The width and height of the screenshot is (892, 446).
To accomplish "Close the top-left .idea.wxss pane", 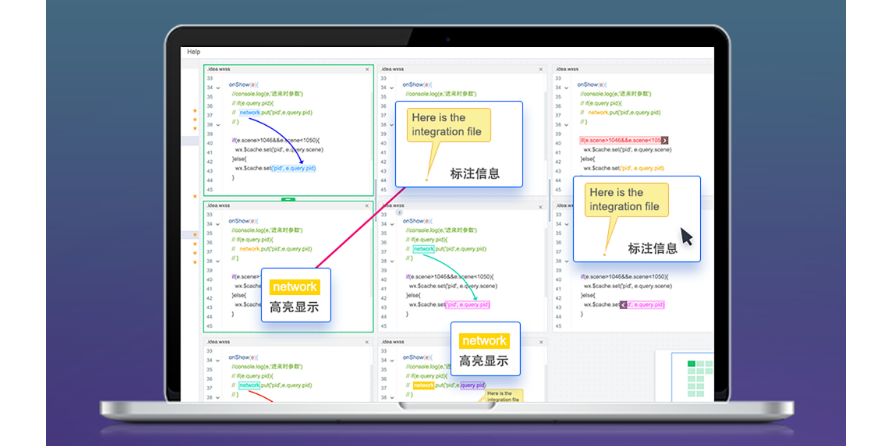I will click(x=367, y=70).
